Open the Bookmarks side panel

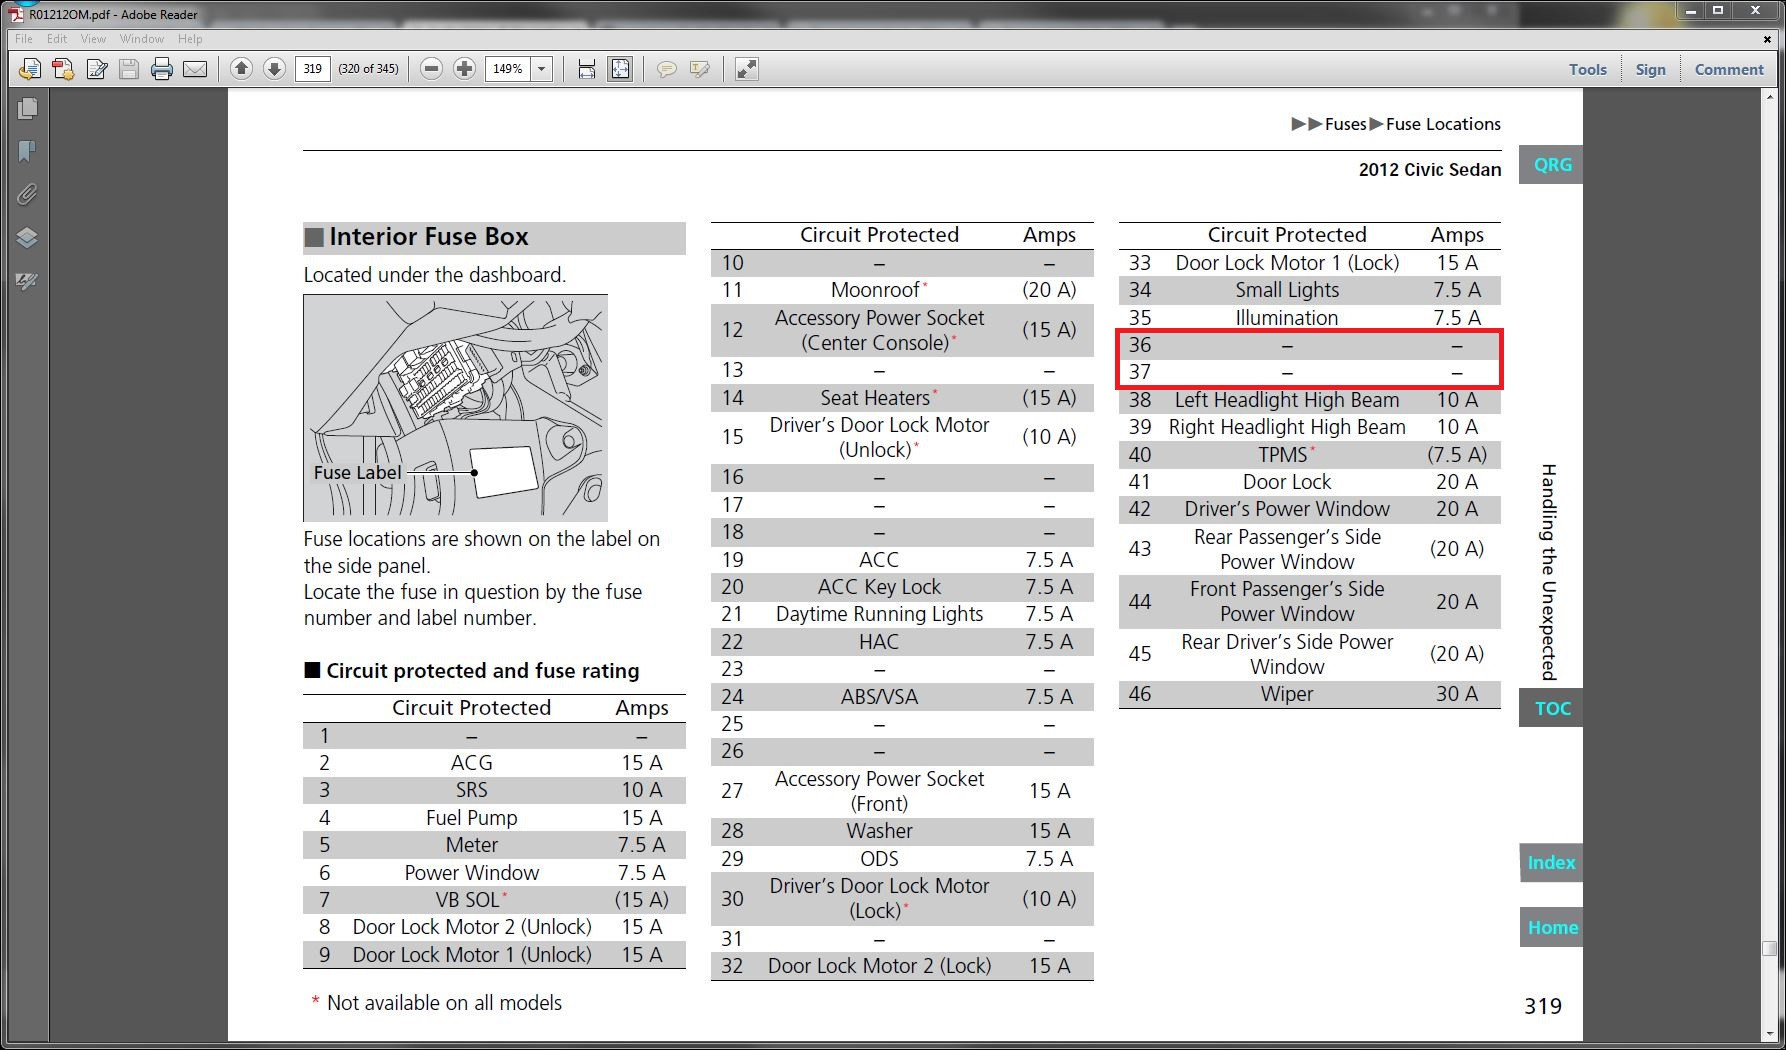point(27,151)
